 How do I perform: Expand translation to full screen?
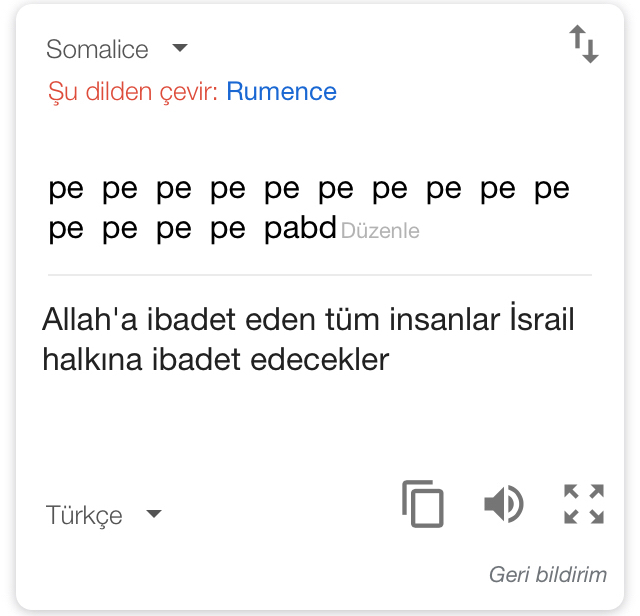click(x=584, y=504)
